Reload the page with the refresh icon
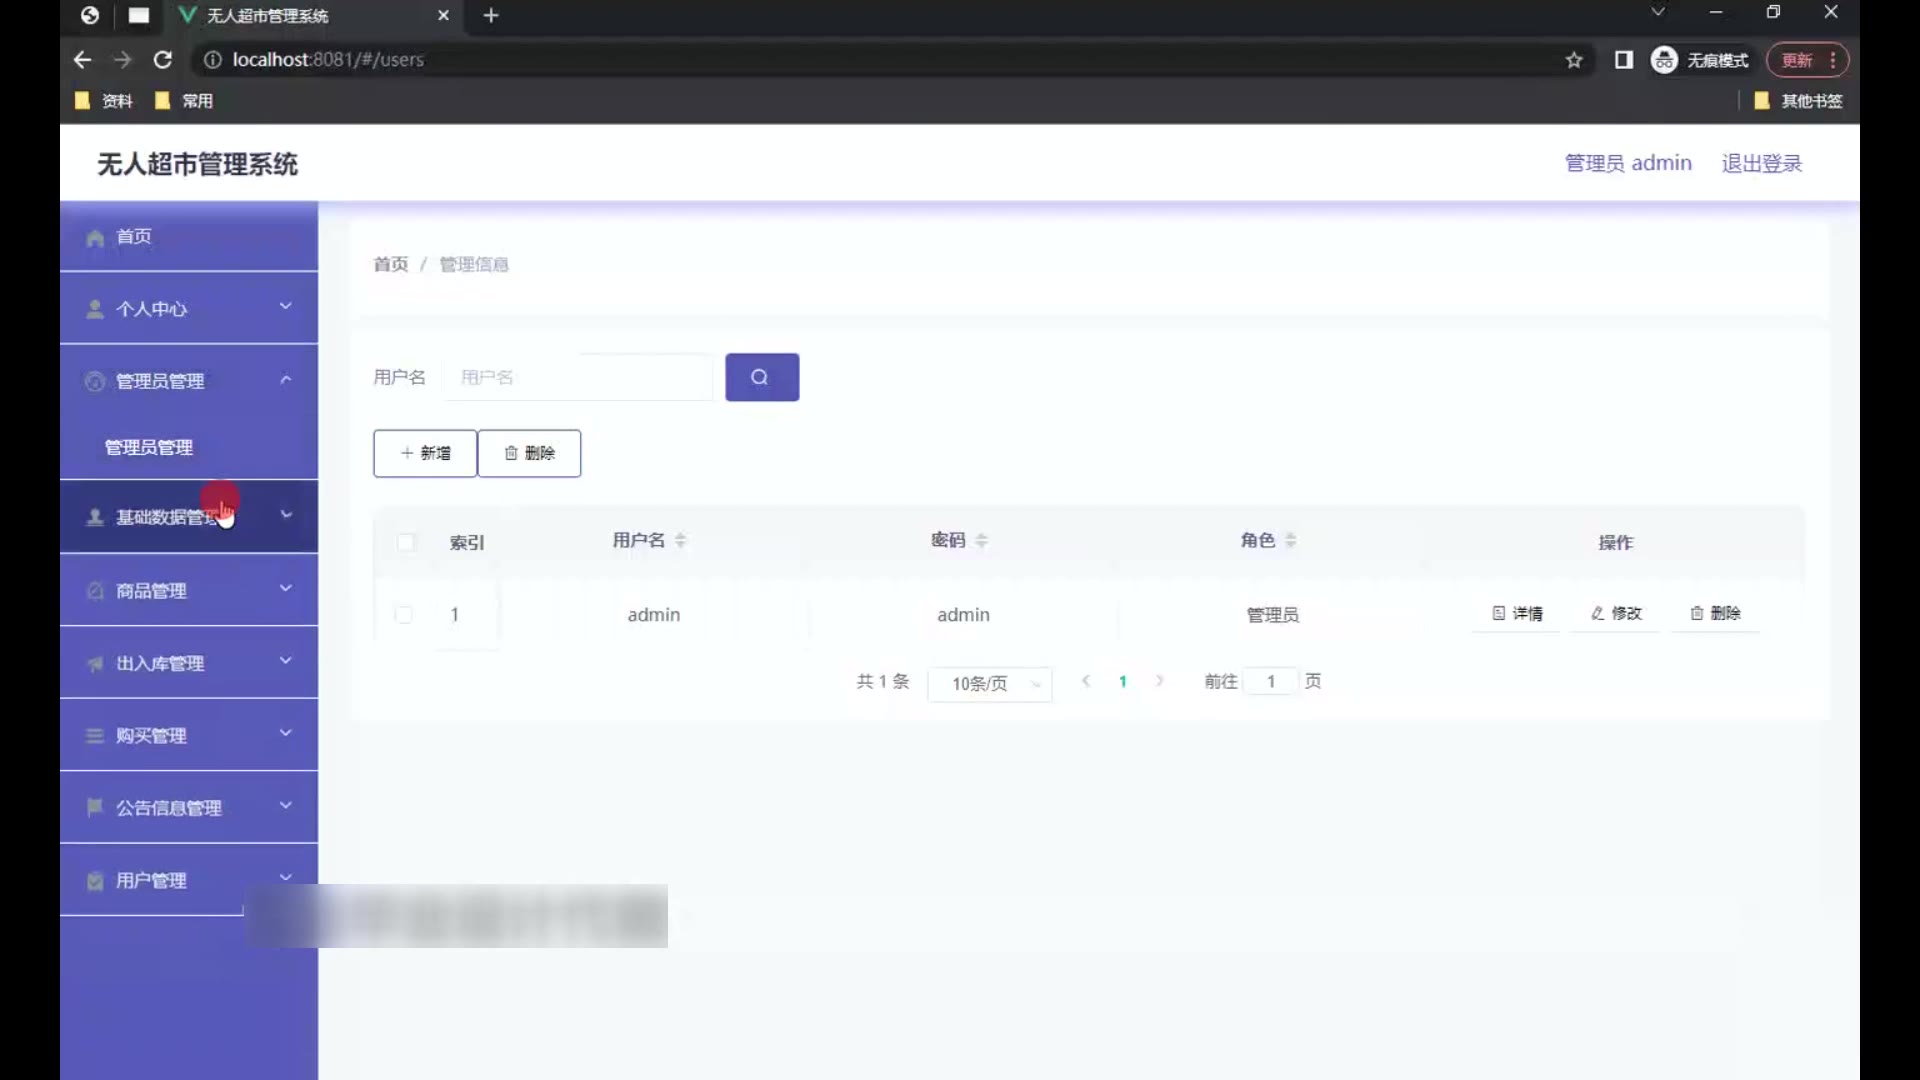The height and width of the screenshot is (1080, 1920). point(162,60)
